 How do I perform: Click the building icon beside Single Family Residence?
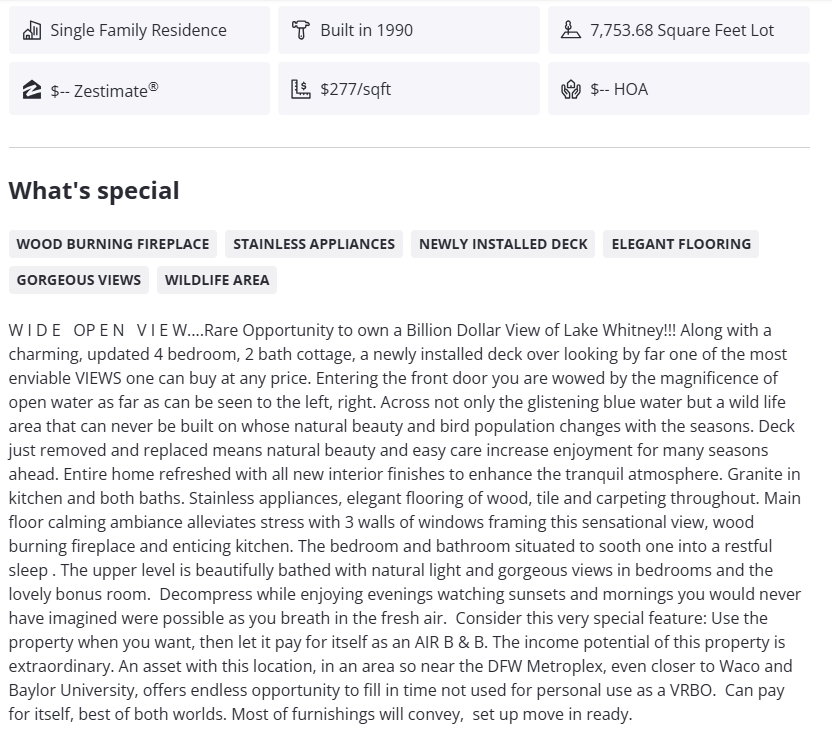[31, 30]
